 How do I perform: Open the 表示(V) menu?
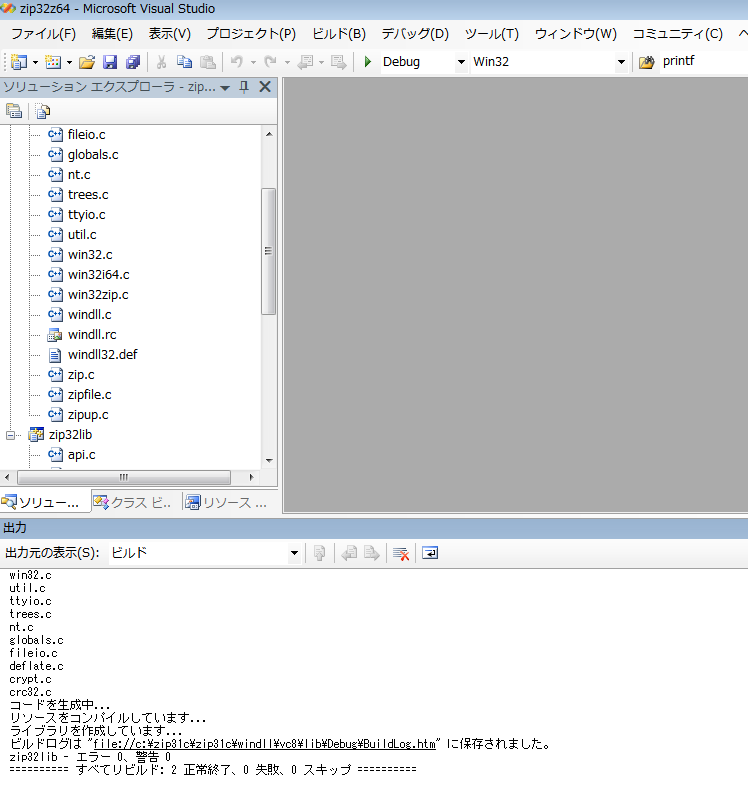tap(169, 34)
